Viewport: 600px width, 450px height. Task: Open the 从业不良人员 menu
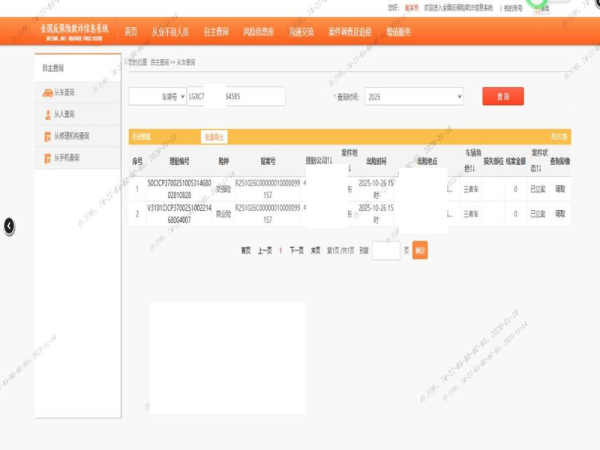pyautogui.click(x=170, y=32)
